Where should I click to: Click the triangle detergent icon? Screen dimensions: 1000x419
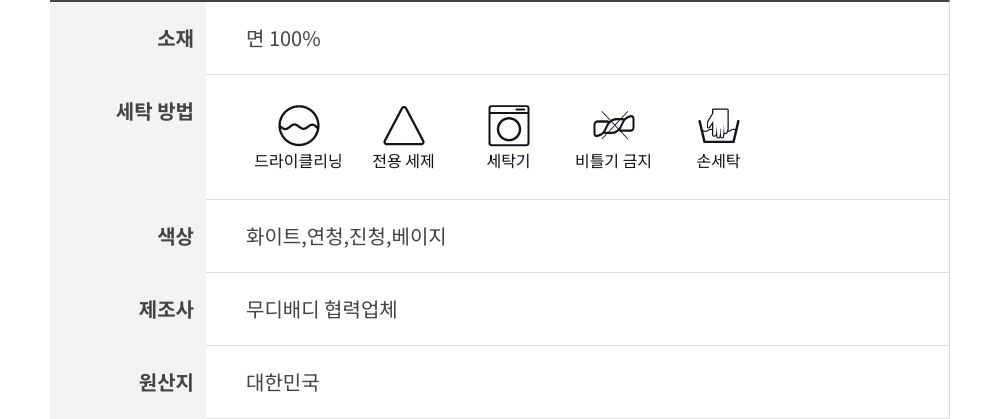[x=404, y=126]
